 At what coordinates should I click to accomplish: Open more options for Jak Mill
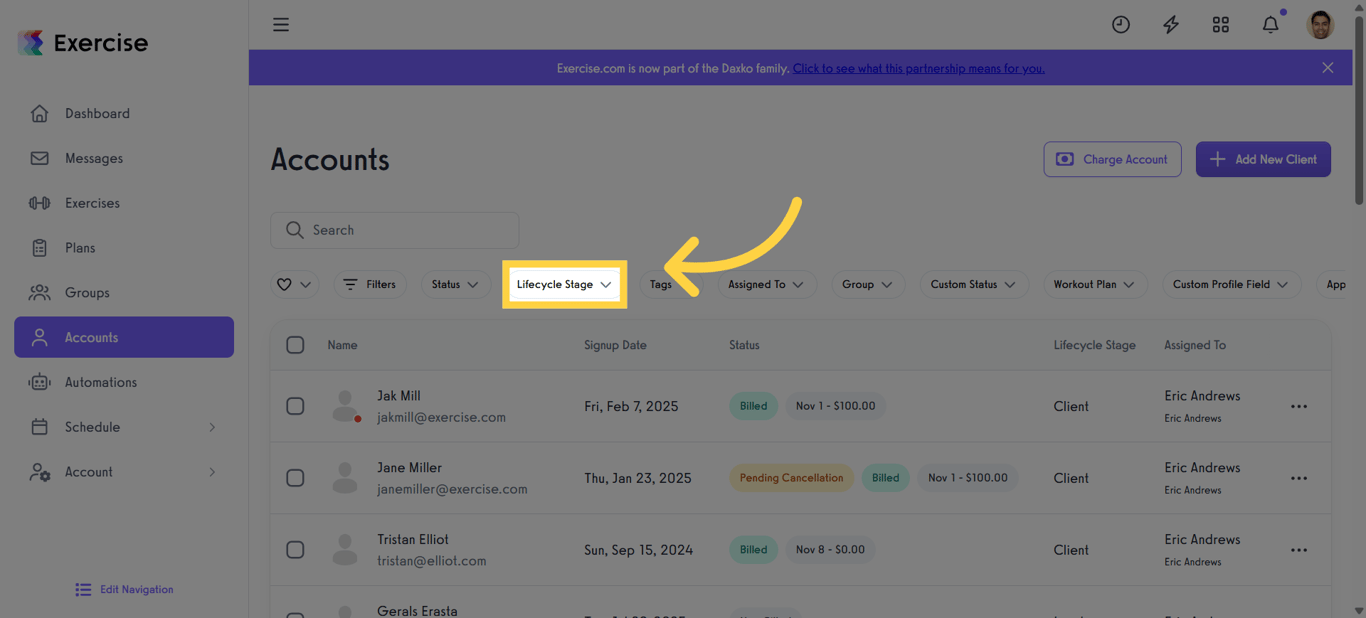pos(1299,406)
